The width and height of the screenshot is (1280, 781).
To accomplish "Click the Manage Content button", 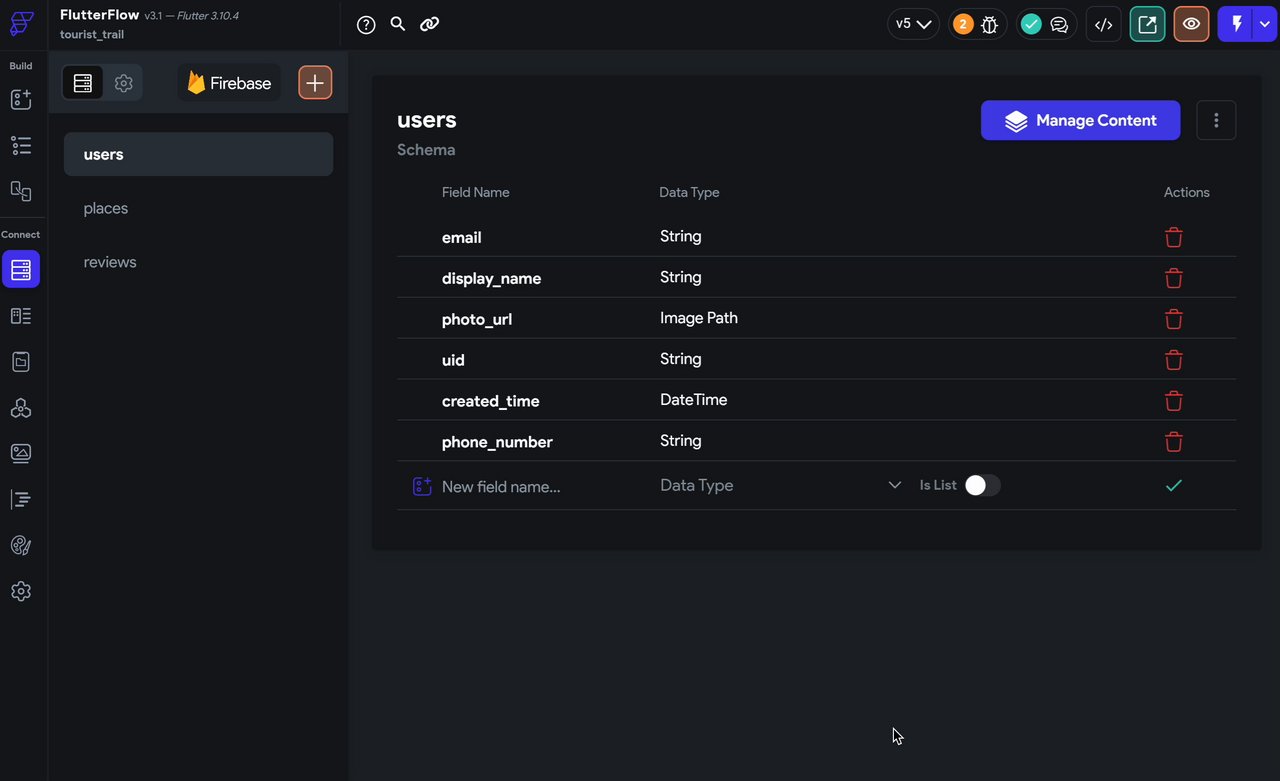I will pyautogui.click(x=1080, y=120).
